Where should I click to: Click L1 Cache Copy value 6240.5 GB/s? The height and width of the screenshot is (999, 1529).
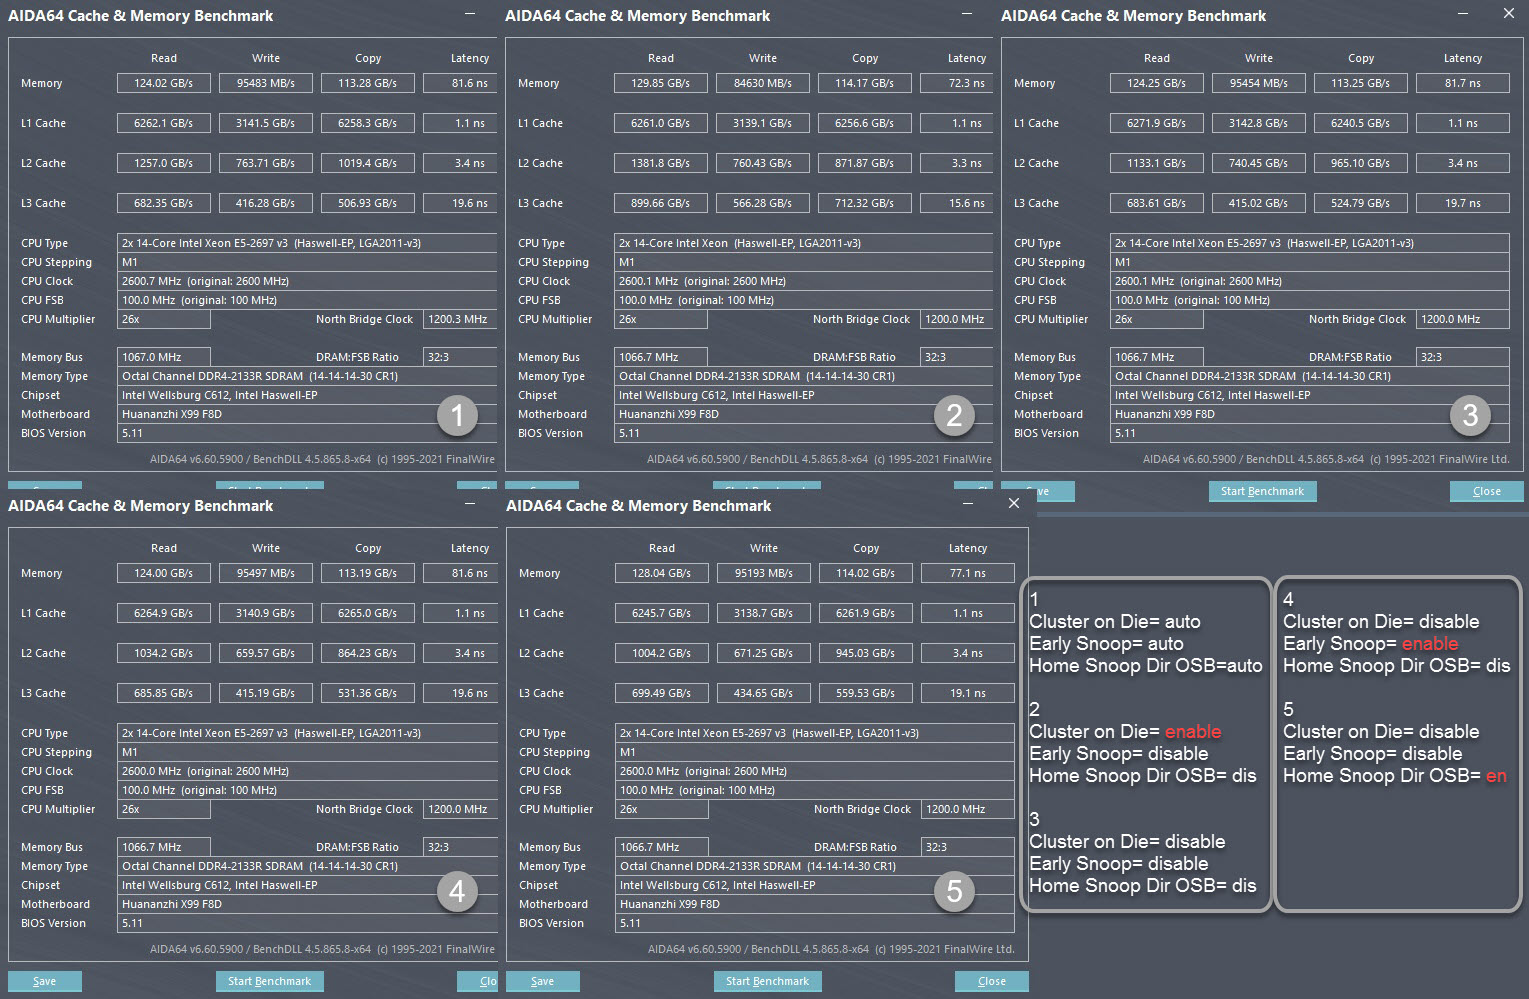pyautogui.click(x=1361, y=123)
